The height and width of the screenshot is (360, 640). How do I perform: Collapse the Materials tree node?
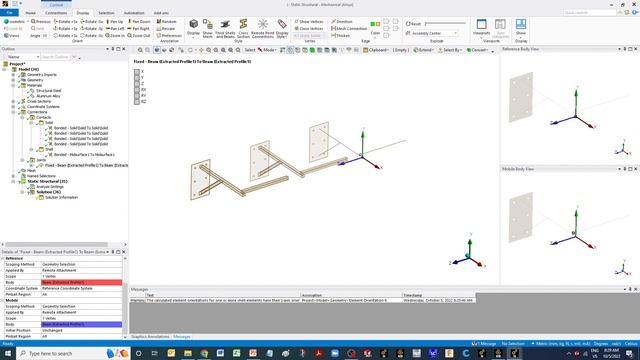[13, 85]
